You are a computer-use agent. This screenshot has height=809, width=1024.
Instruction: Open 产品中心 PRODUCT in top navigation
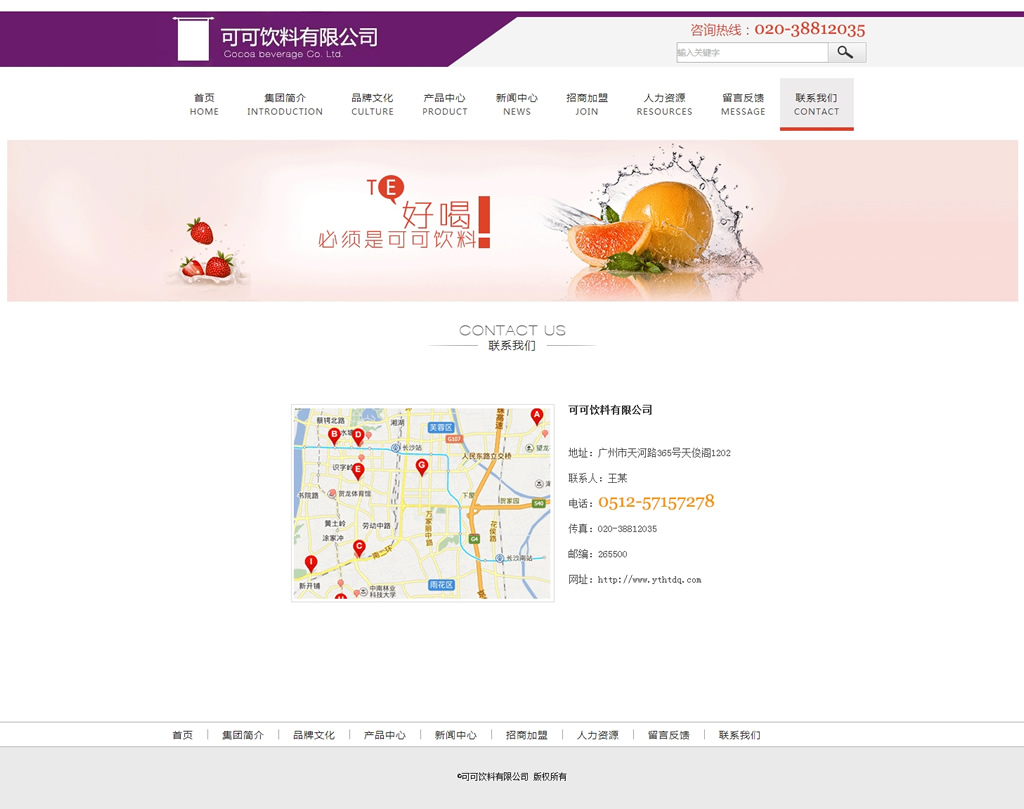point(444,104)
